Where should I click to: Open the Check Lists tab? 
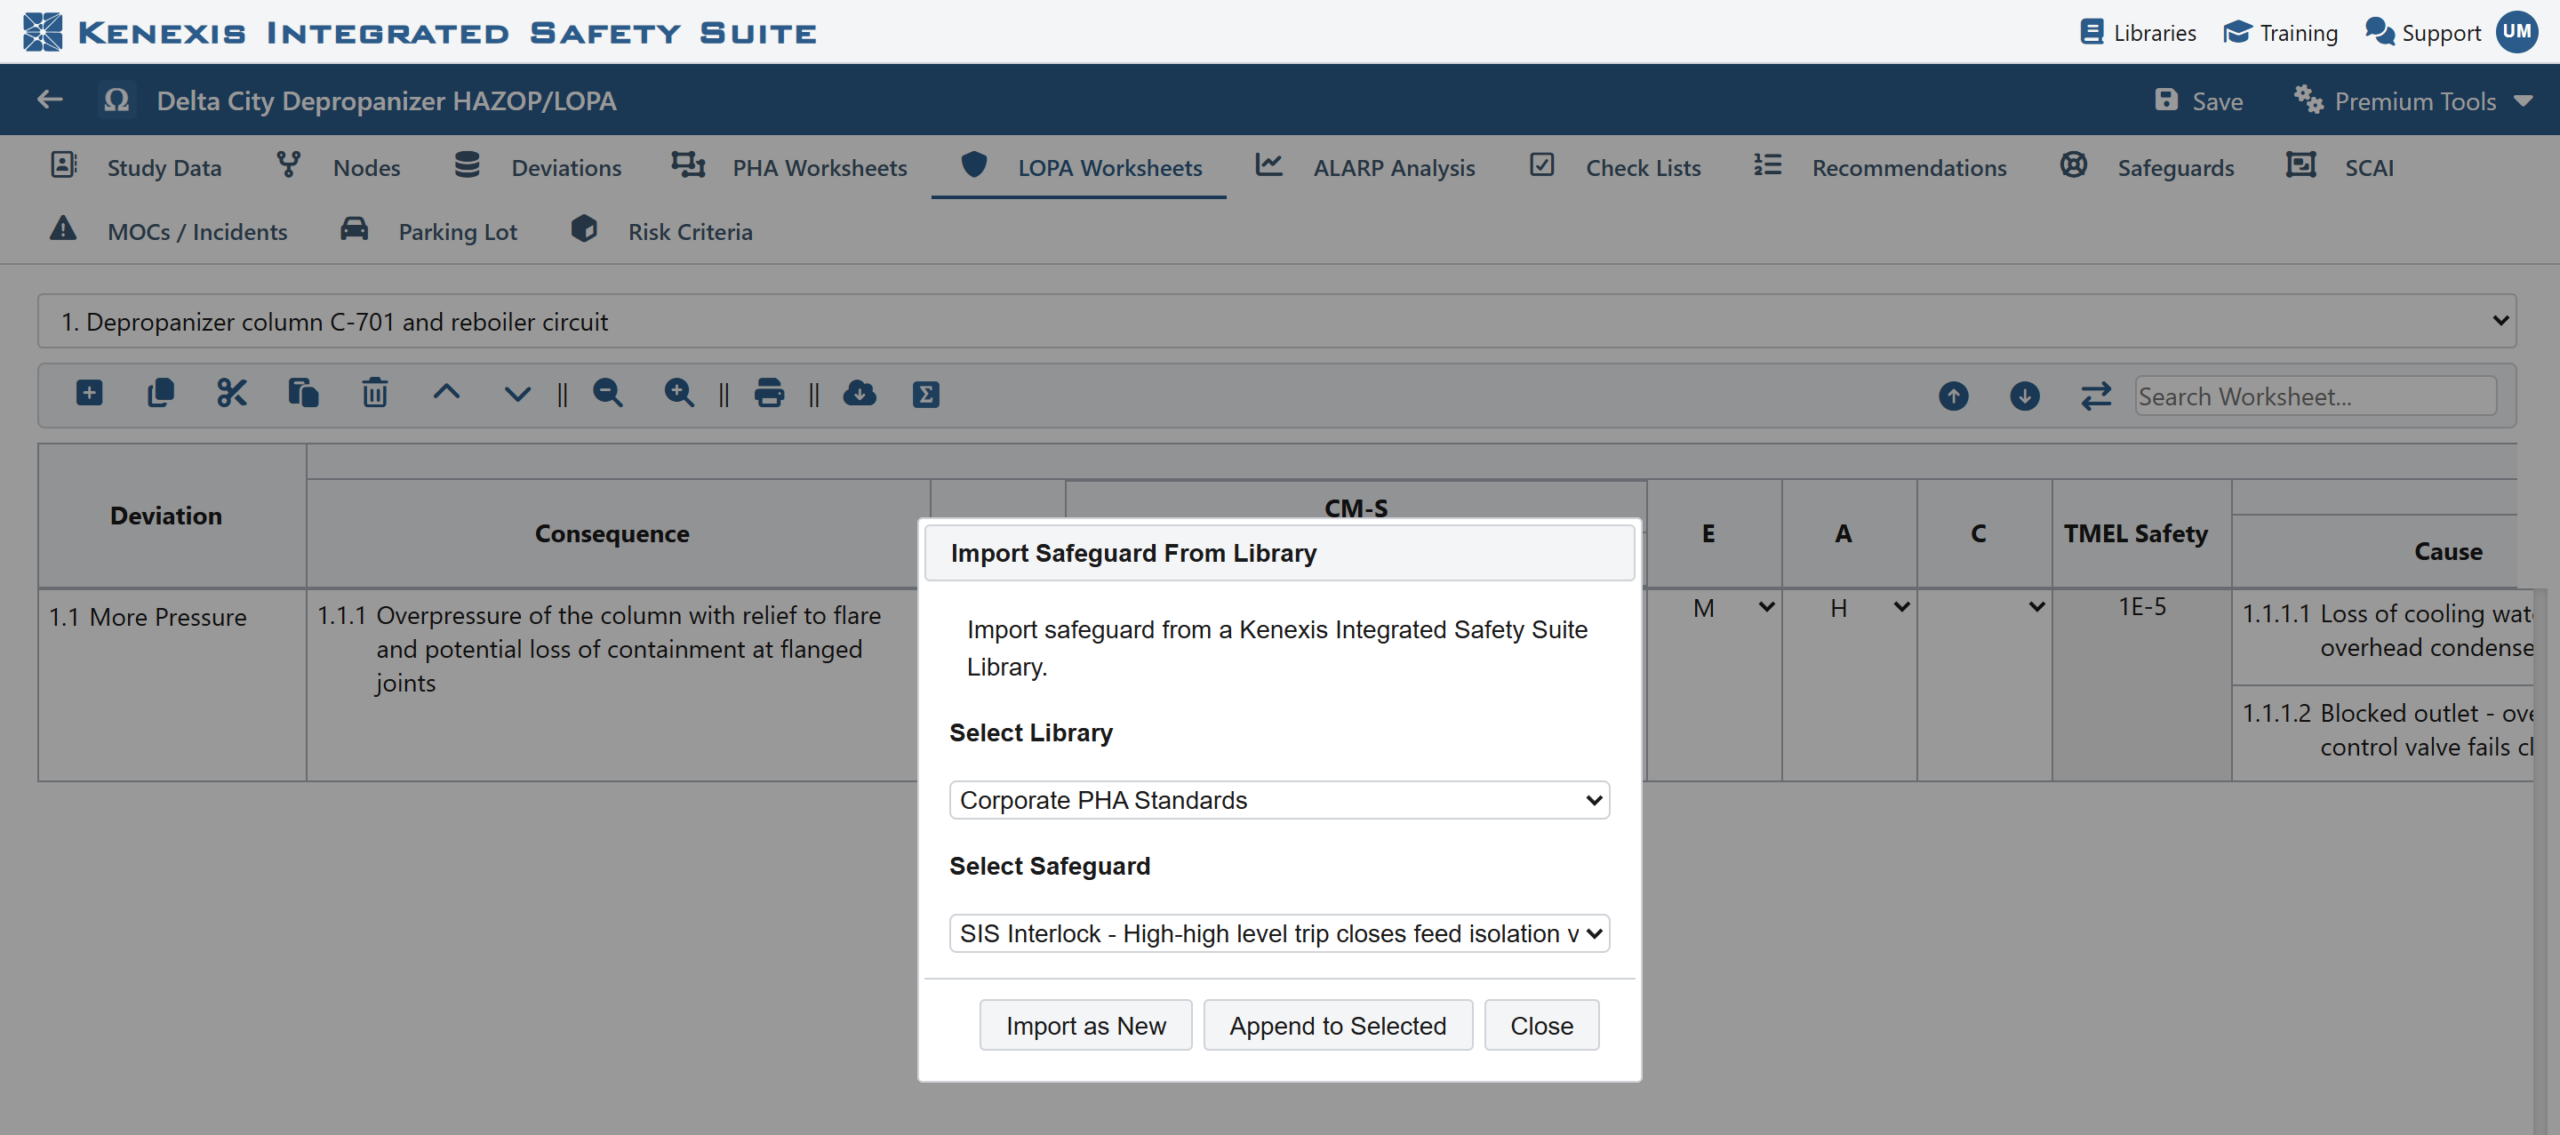[1615, 167]
